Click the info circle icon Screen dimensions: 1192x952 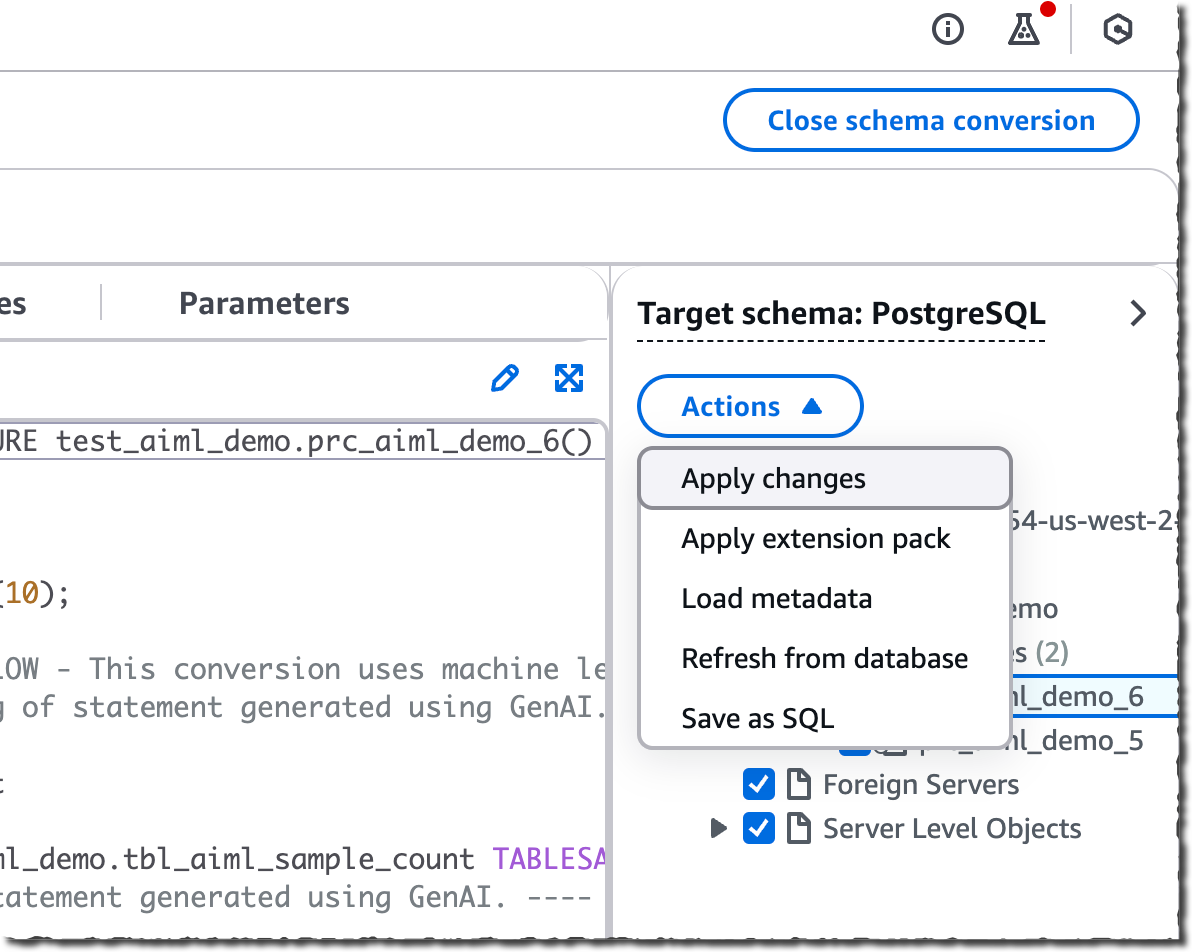(947, 31)
